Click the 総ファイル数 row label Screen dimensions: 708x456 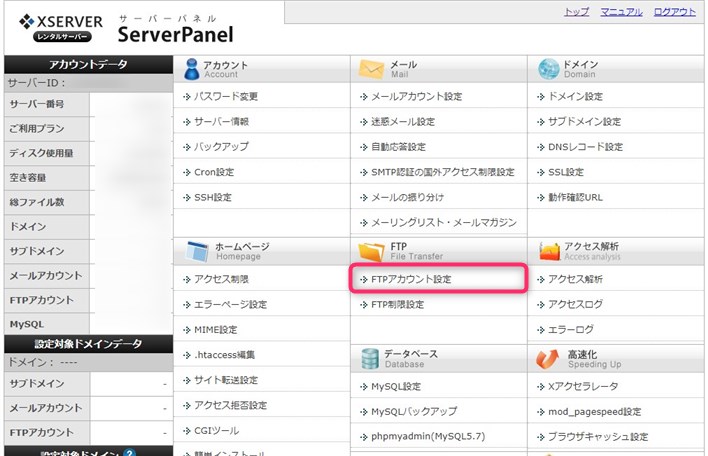tap(37, 202)
